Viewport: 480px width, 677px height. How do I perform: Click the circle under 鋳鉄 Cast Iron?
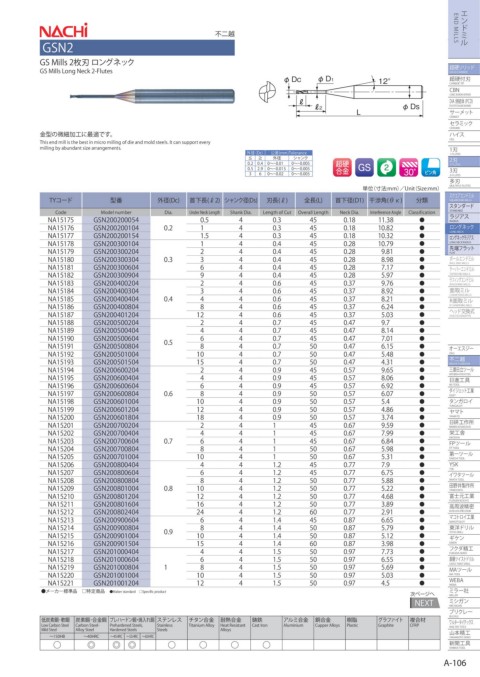click(x=266, y=645)
